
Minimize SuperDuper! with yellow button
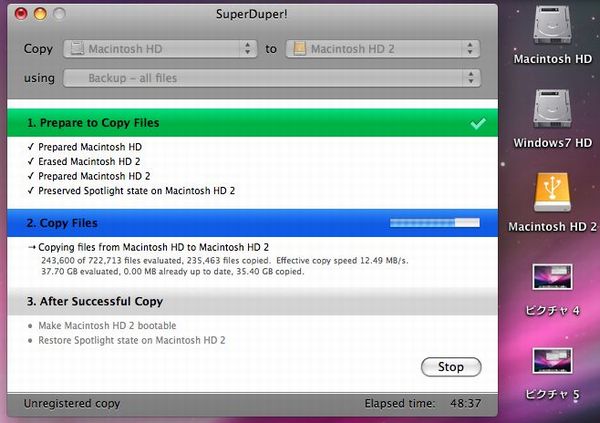40,14
